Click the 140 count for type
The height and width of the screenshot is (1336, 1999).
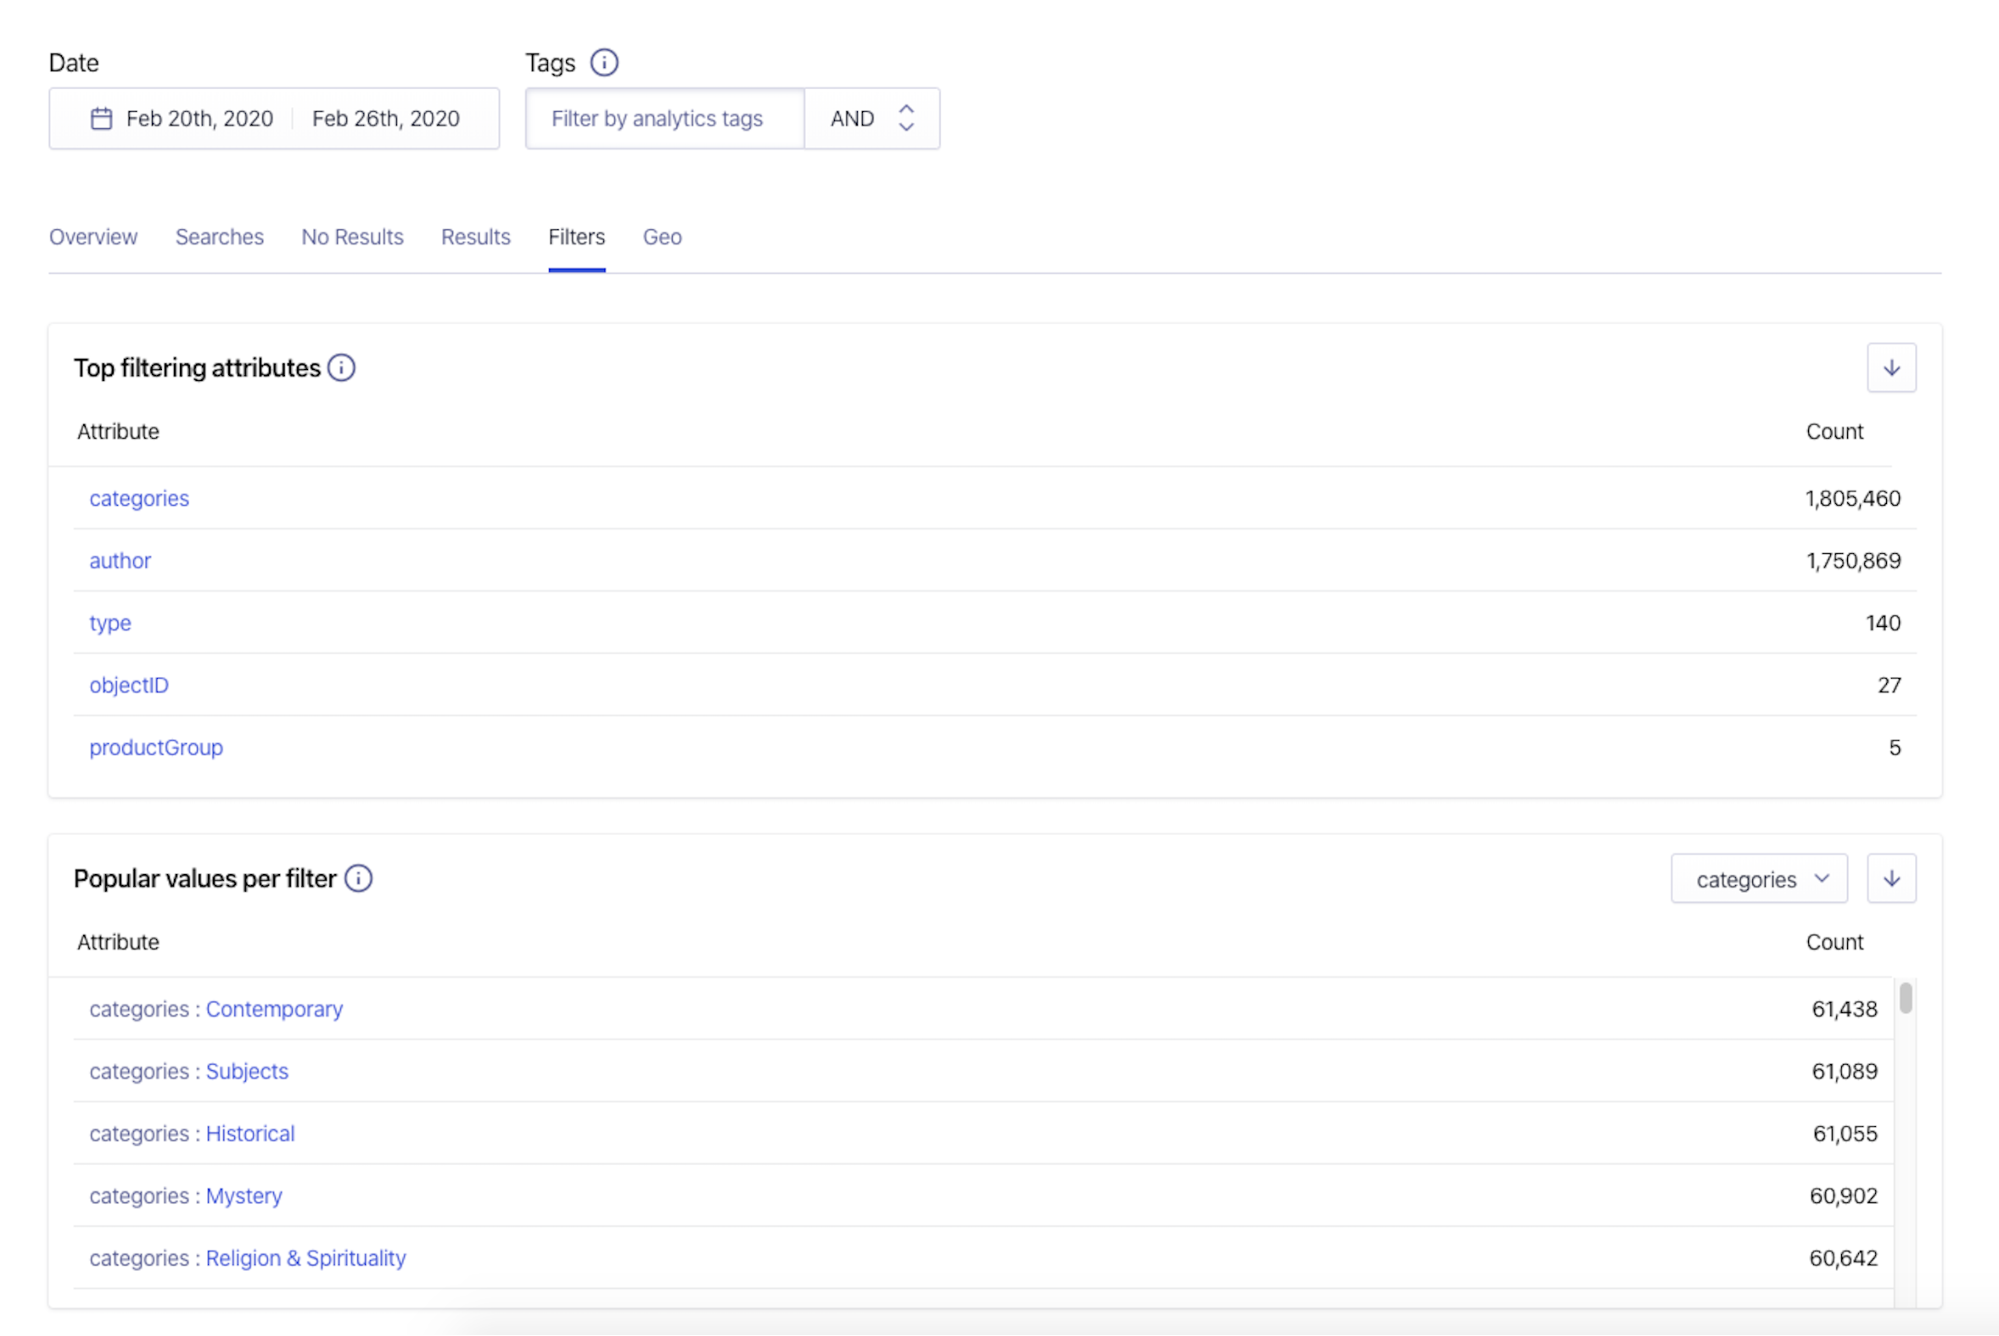coord(1883,623)
